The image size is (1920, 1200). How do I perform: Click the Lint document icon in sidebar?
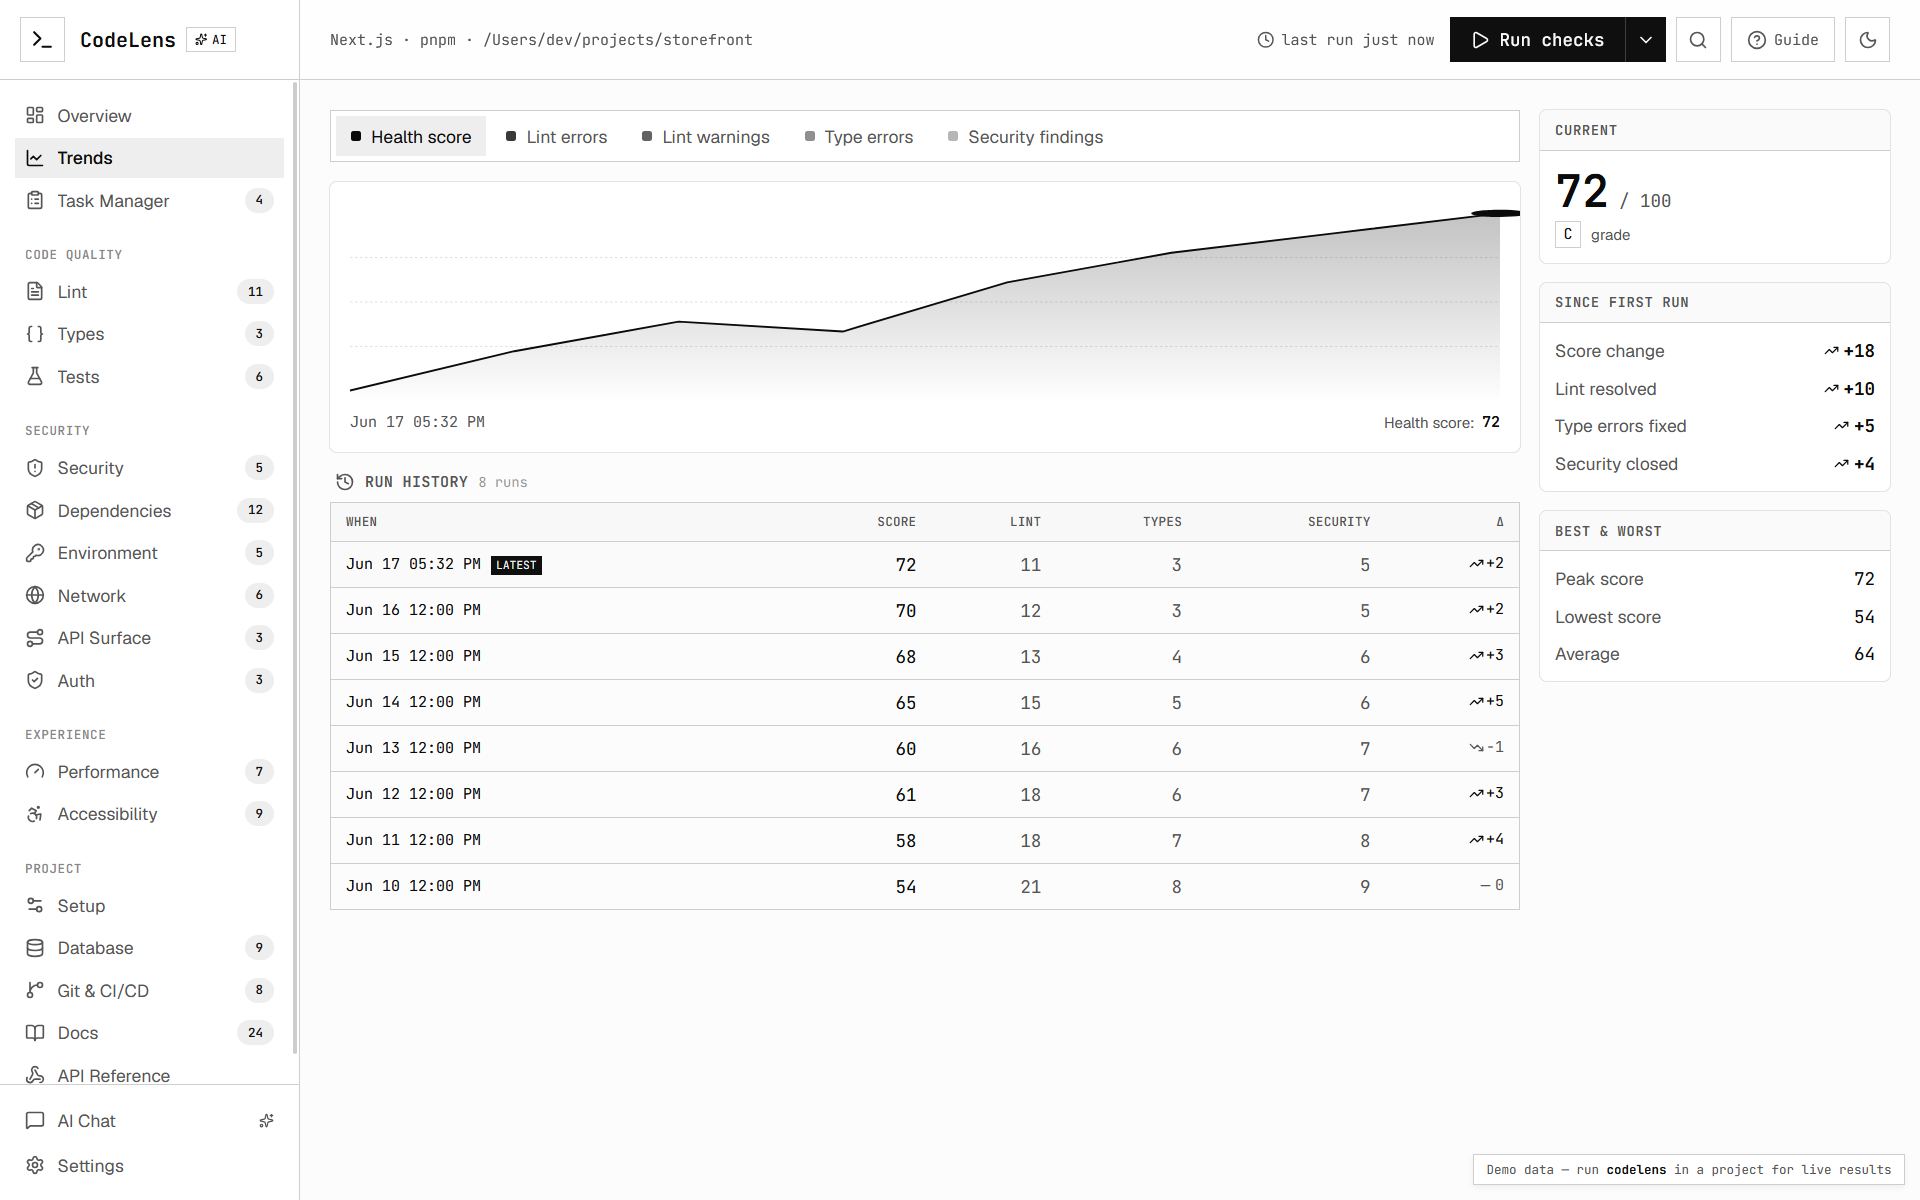(x=35, y=292)
